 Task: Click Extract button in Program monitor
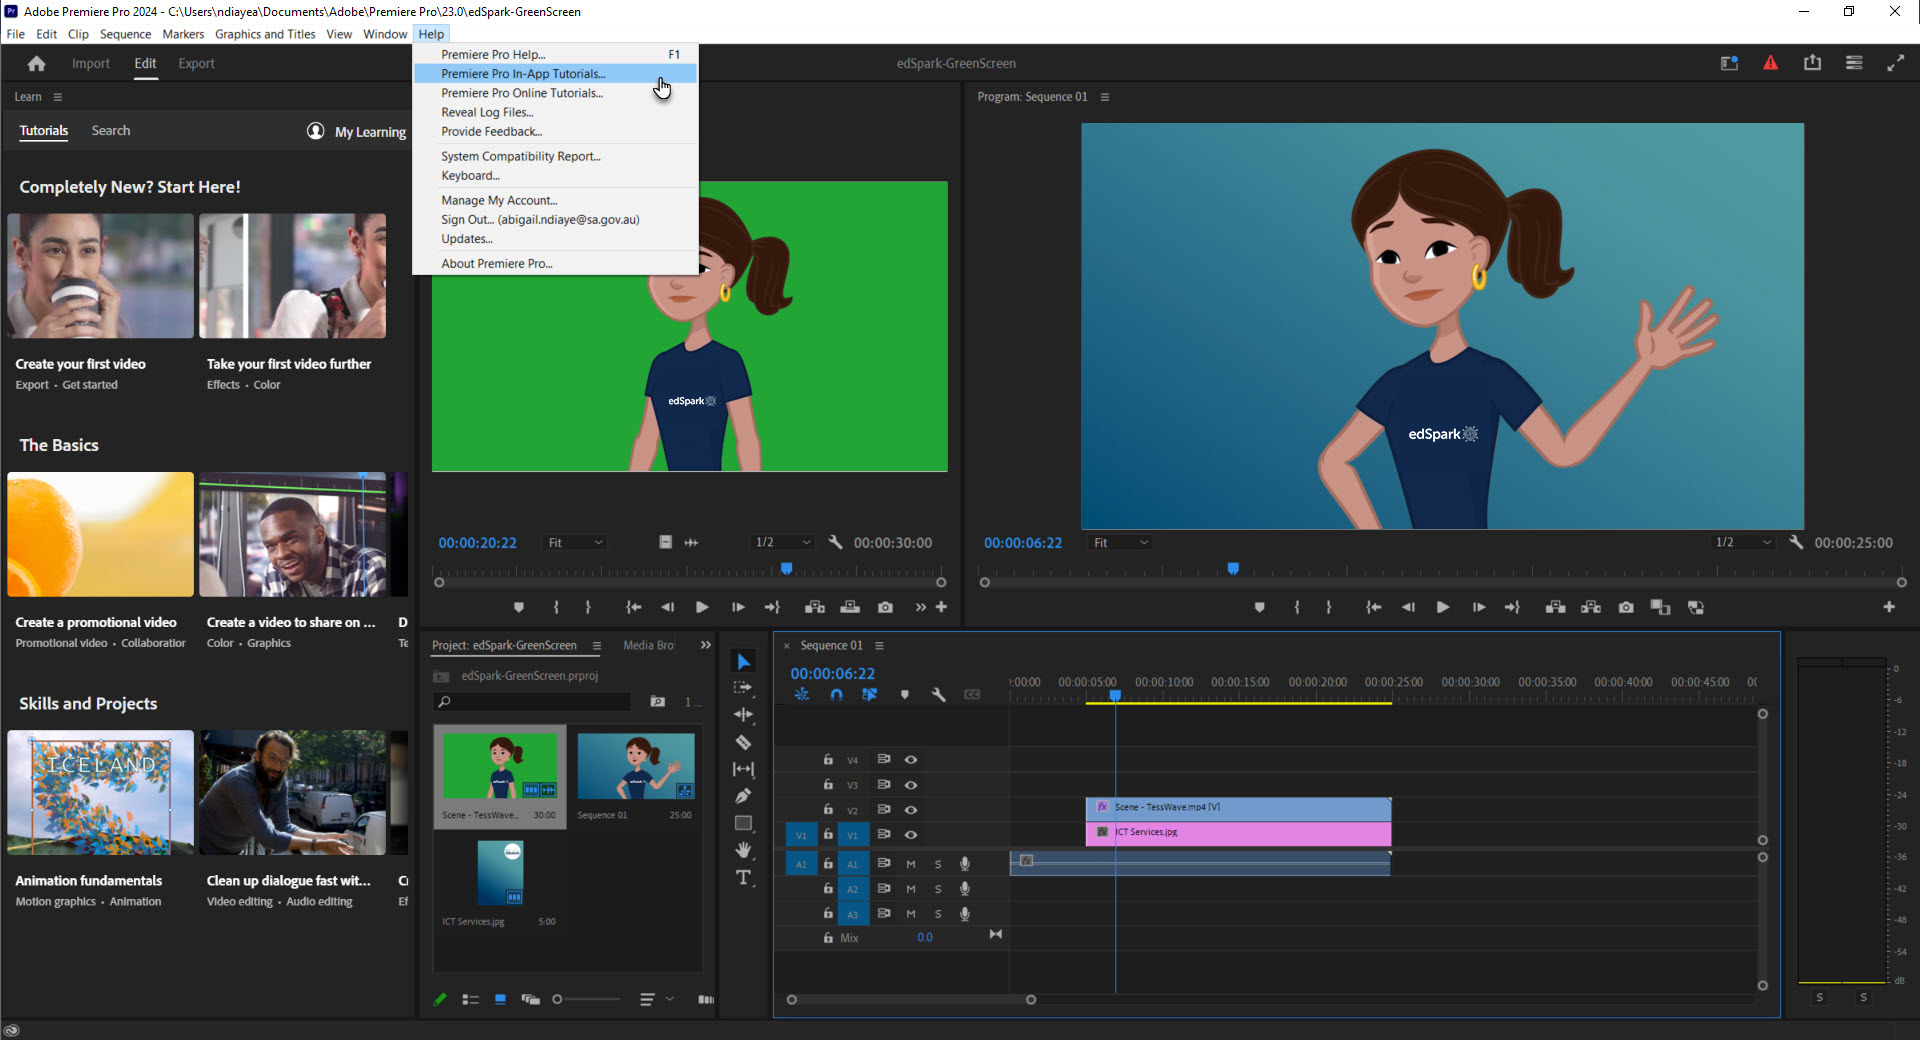click(x=1591, y=607)
